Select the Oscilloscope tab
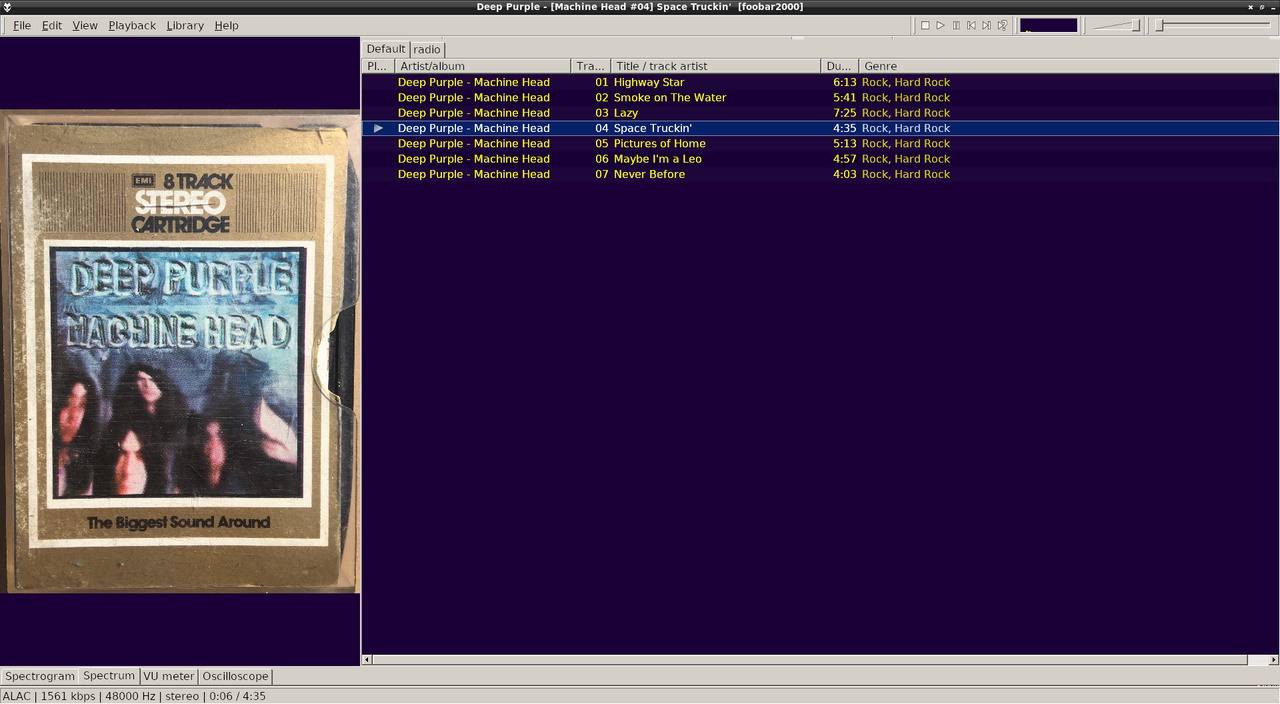The height and width of the screenshot is (704, 1280). [x=235, y=676]
